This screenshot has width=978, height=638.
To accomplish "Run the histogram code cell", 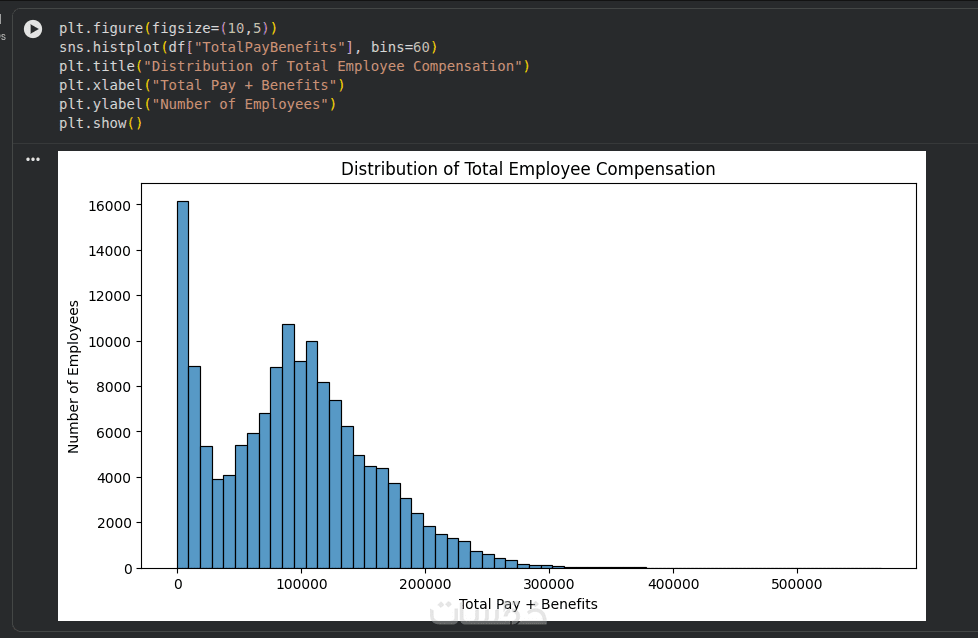I will coord(33,30).
